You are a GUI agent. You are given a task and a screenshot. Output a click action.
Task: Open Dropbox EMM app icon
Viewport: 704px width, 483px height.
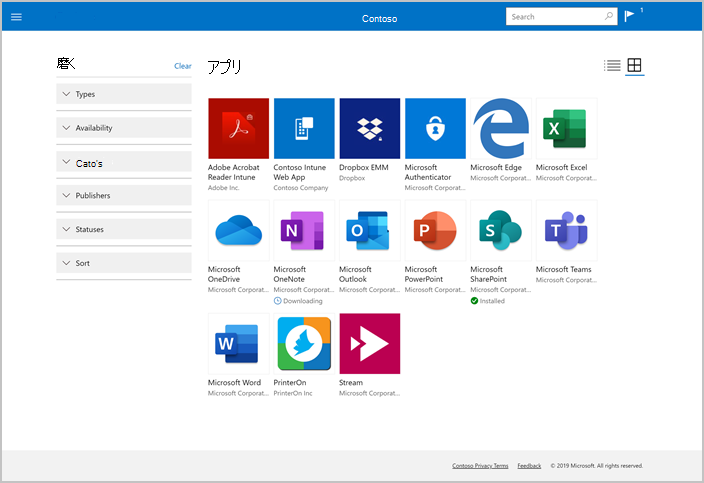370,128
